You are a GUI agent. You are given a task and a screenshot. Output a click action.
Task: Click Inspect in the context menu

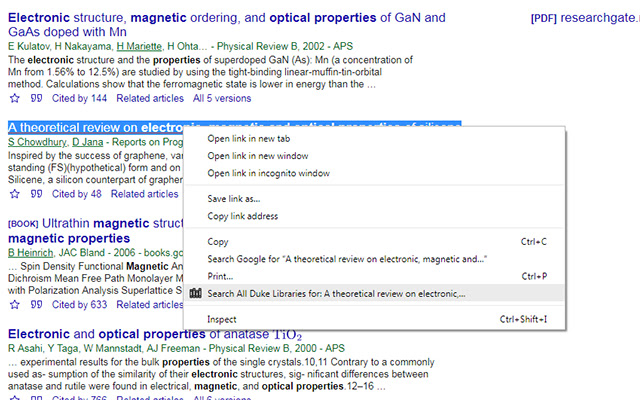(222, 319)
